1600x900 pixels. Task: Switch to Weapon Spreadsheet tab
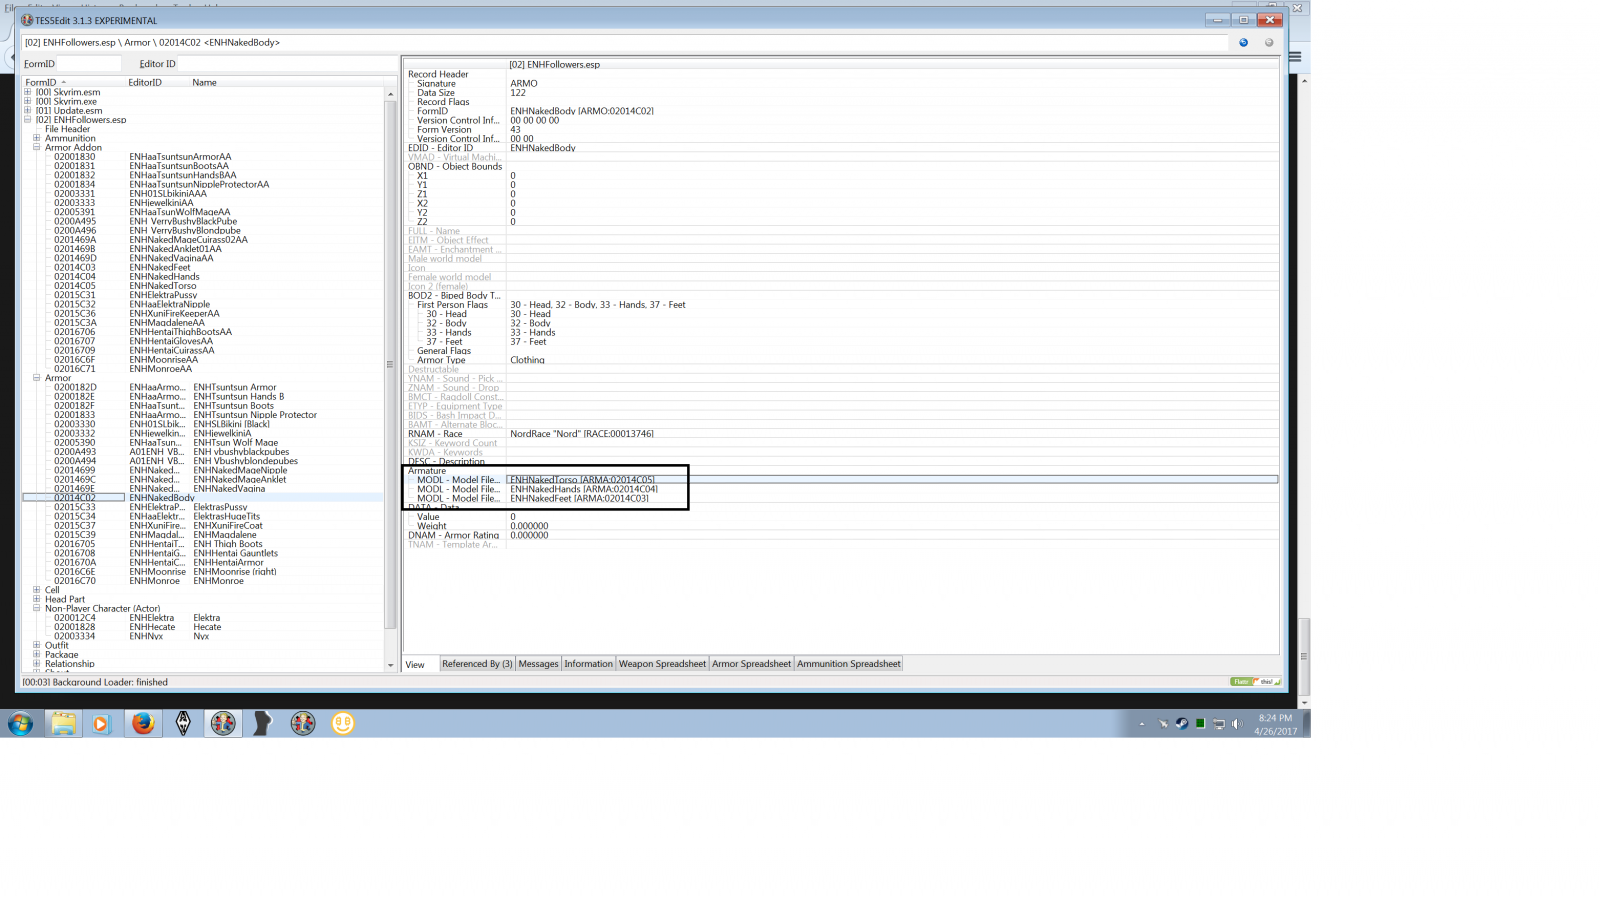point(662,664)
